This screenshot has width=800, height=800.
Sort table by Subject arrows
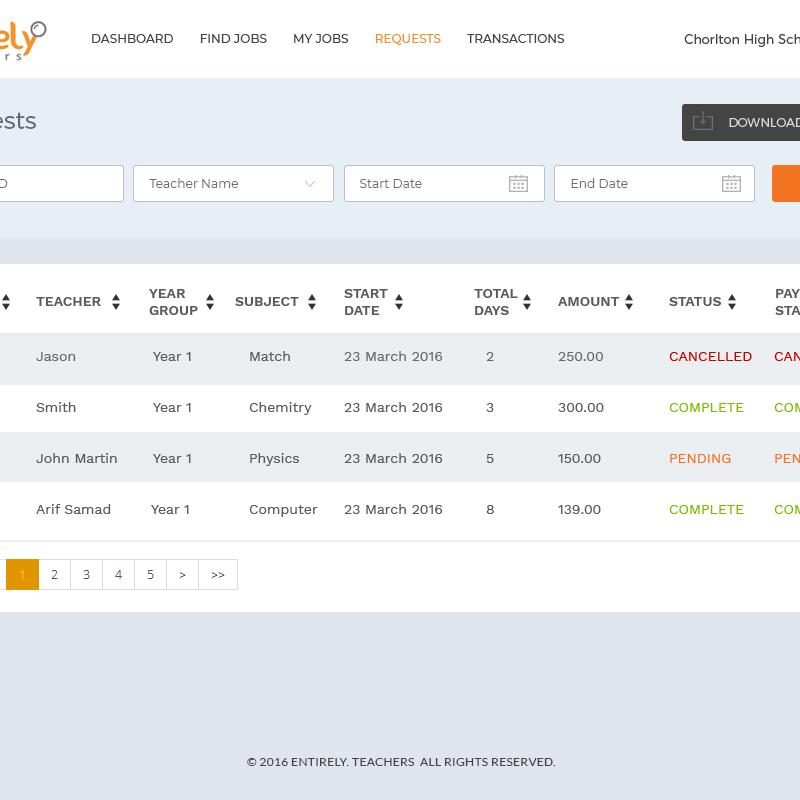click(x=312, y=302)
